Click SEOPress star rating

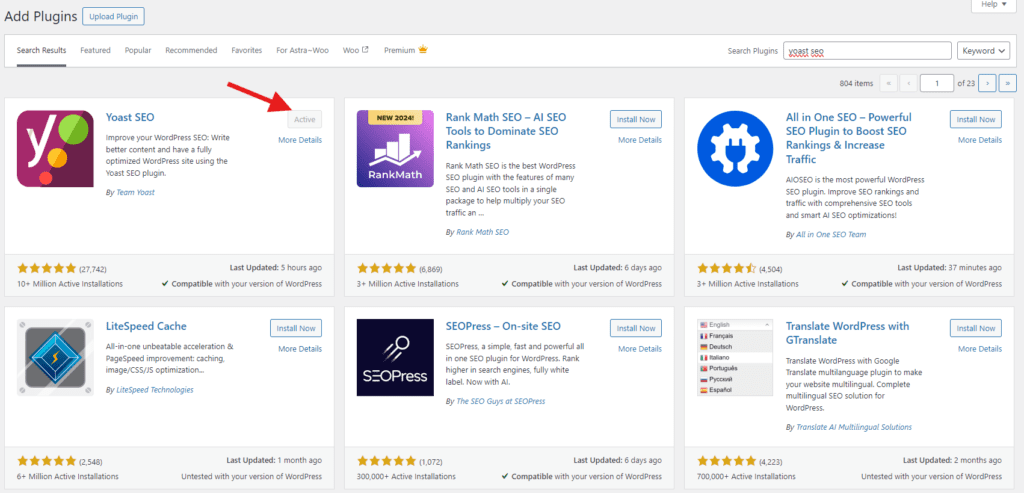[387, 460]
